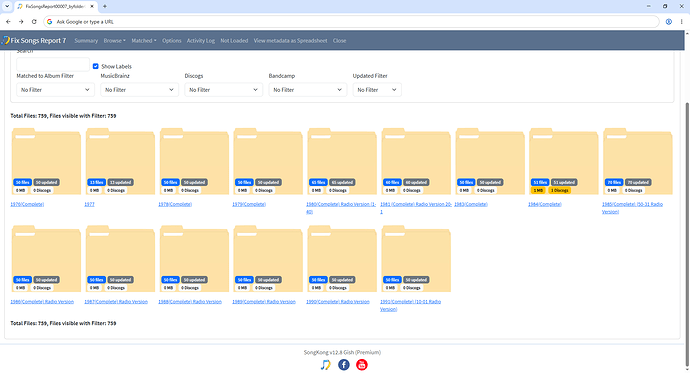Open the 1980(Complete) Radio Version (1-40) link
This screenshot has height=373, width=690.
tap(341, 208)
